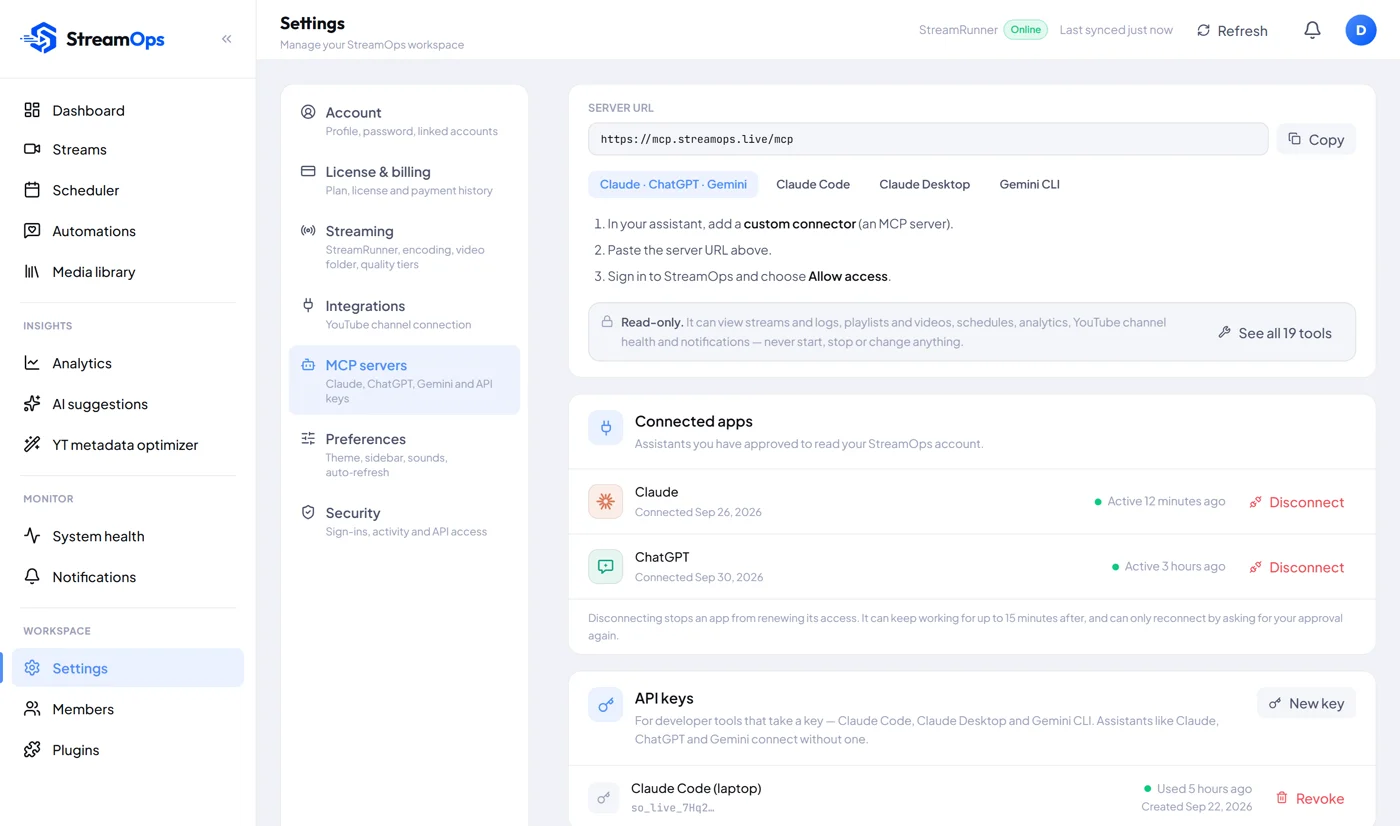The image size is (1400, 826).
Task: Disconnect the Claude app
Action: (1297, 502)
